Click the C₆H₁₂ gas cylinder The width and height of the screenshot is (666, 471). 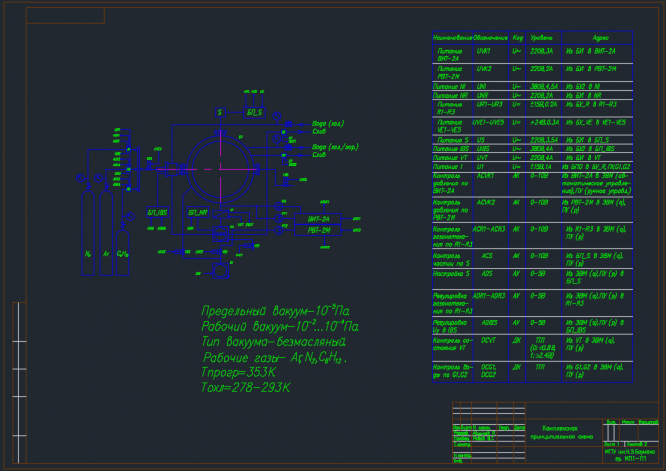pos(123,253)
